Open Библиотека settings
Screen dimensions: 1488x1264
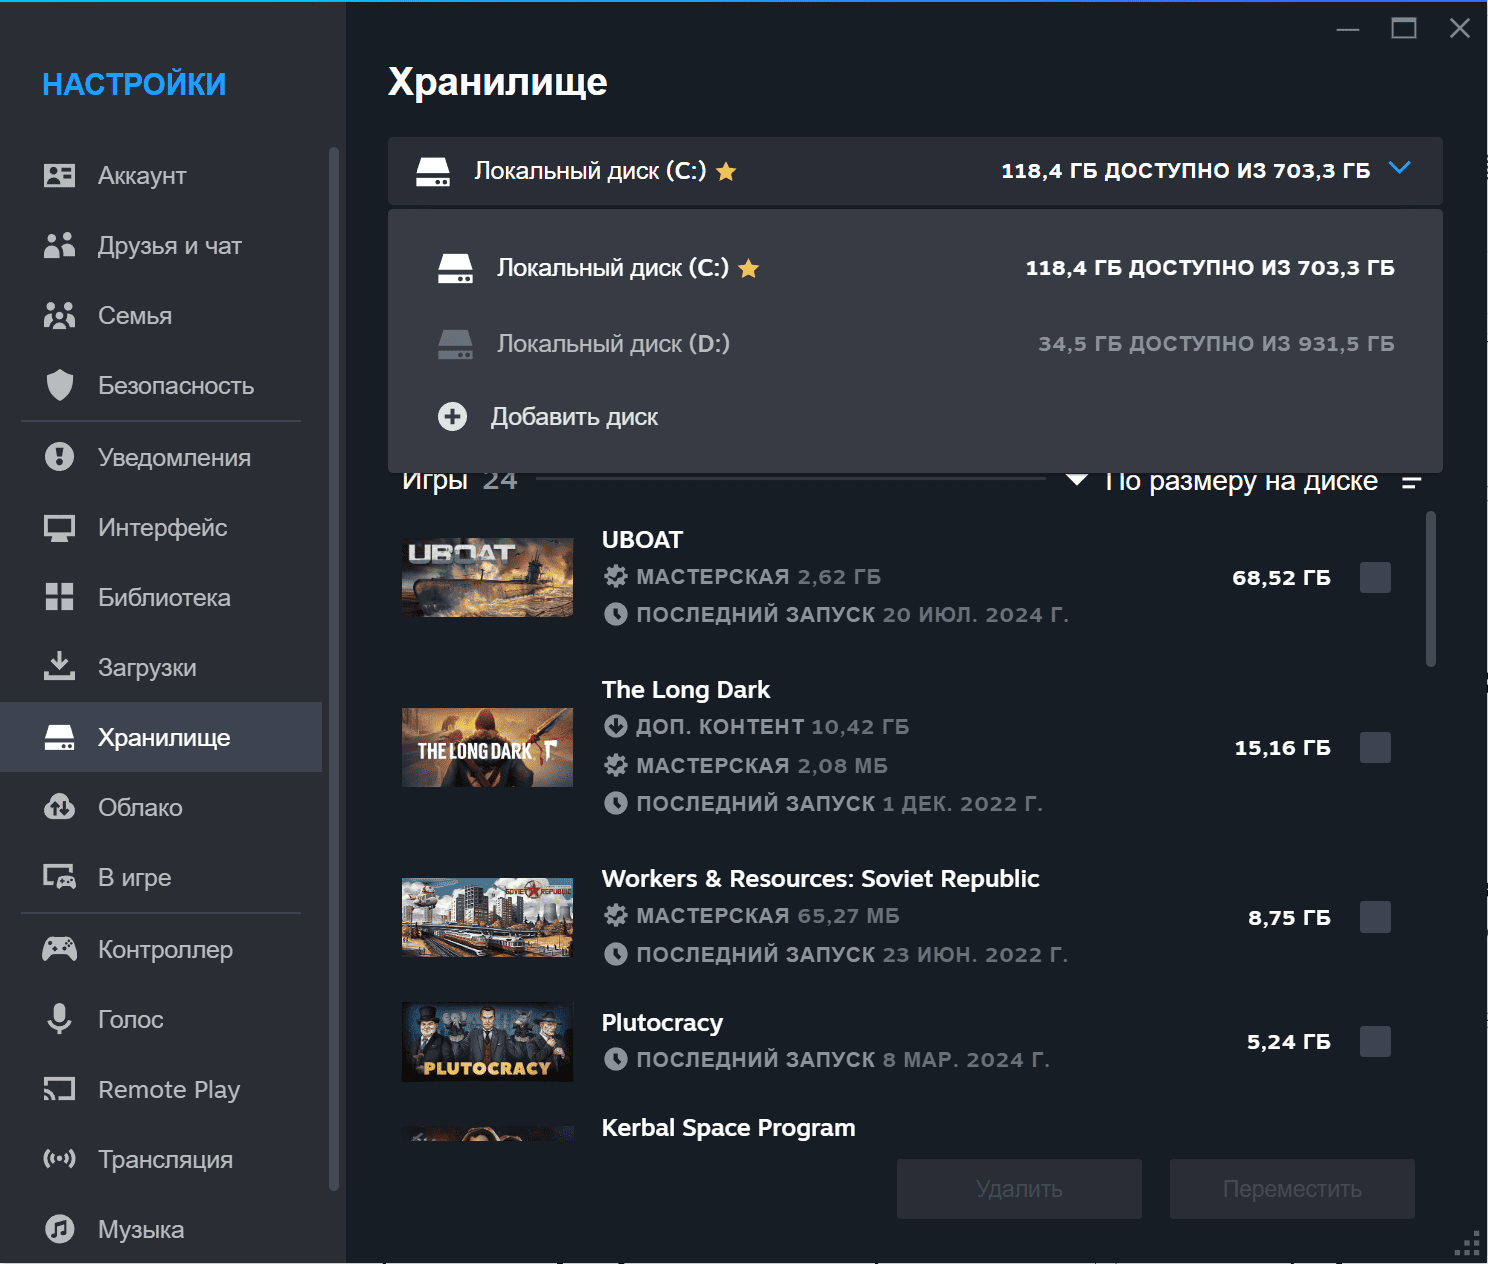click(x=161, y=598)
